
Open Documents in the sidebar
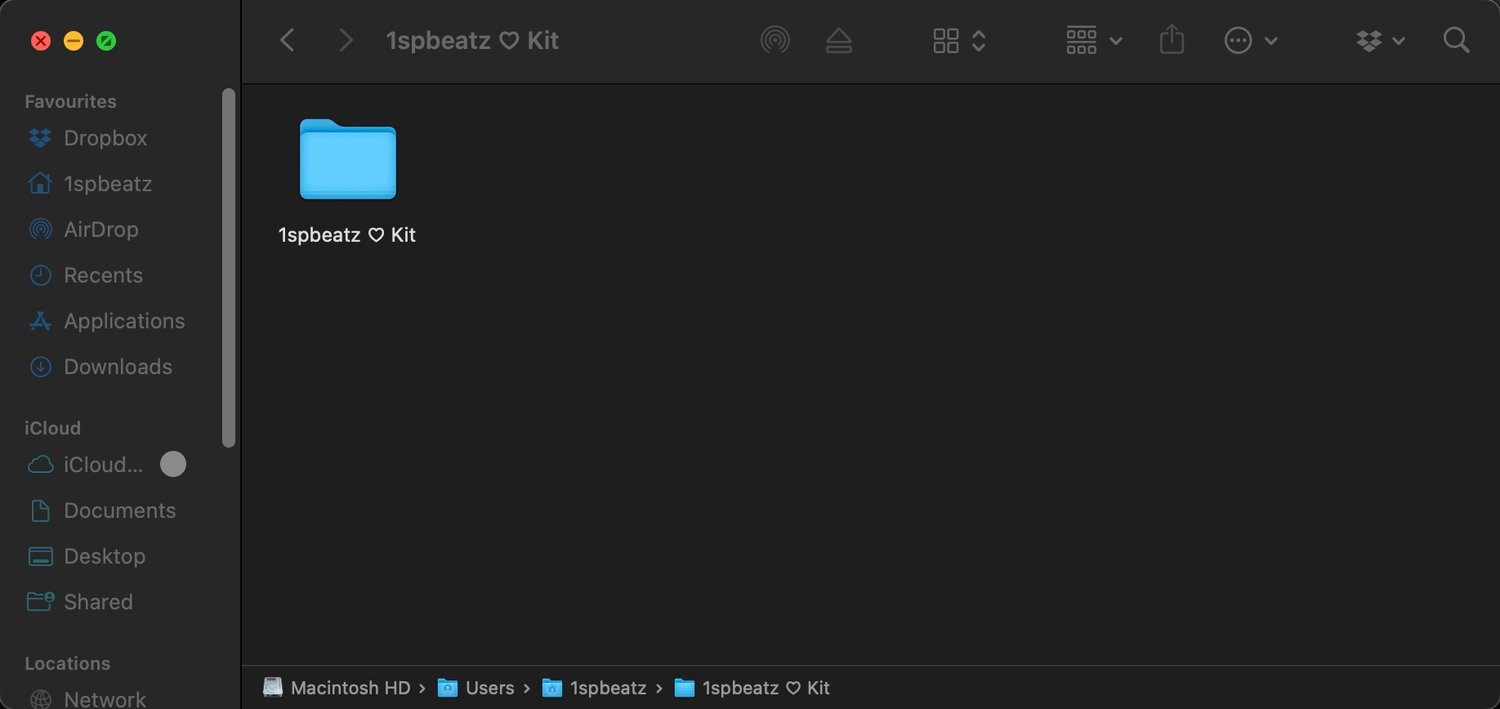[x=119, y=510]
